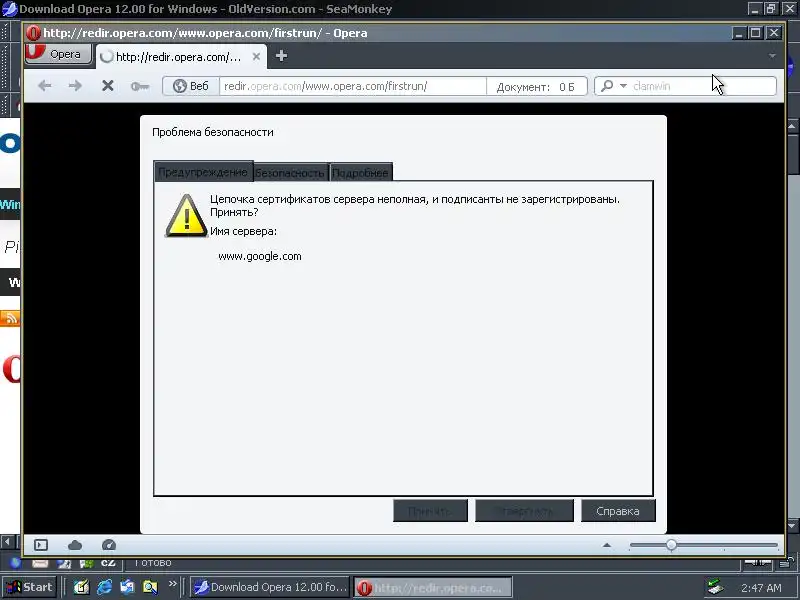Viewport: 800px width, 600px height.
Task: Open a new tab with plus button
Action: [x=281, y=56]
